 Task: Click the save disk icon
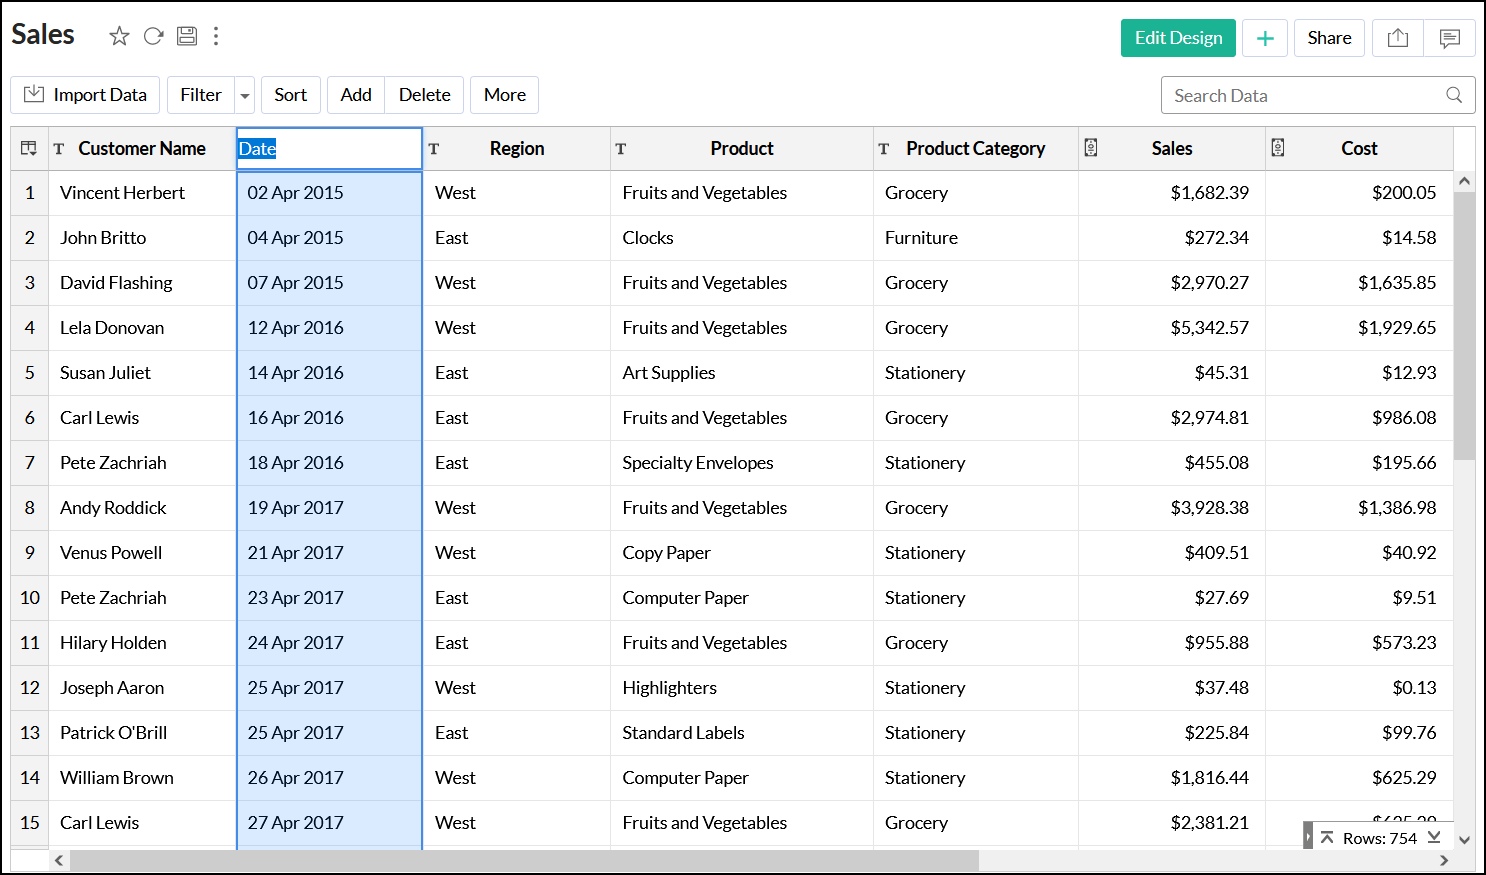tap(187, 37)
